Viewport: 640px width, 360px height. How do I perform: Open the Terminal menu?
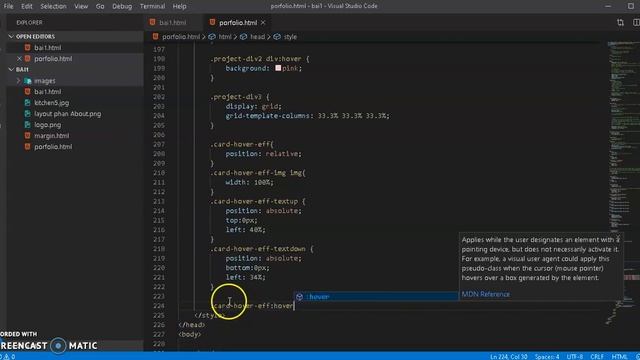pyautogui.click(x=152, y=6)
